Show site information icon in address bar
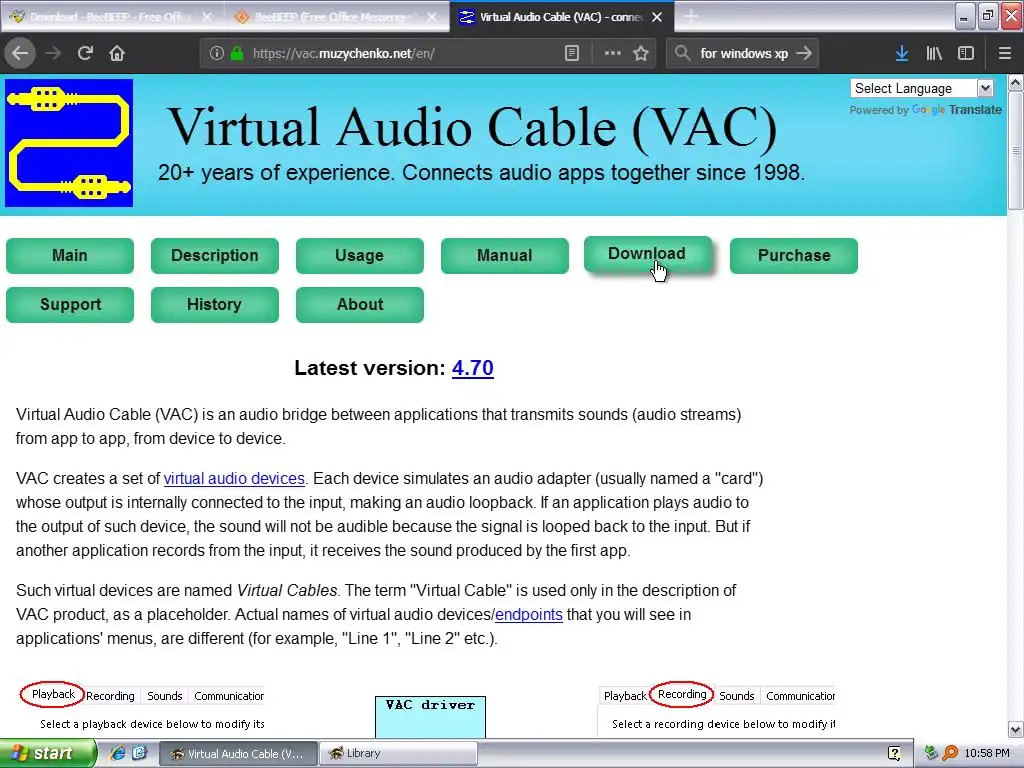Screen dimensions: 1024x768 click(x=216, y=53)
